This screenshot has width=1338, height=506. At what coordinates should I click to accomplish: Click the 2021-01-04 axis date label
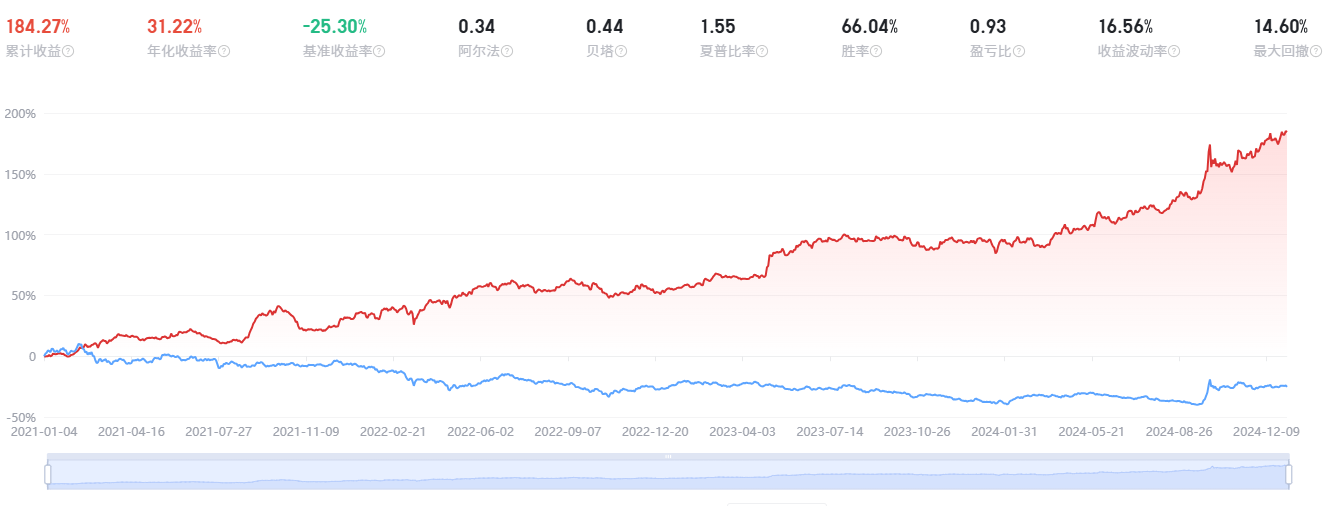(43, 432)
